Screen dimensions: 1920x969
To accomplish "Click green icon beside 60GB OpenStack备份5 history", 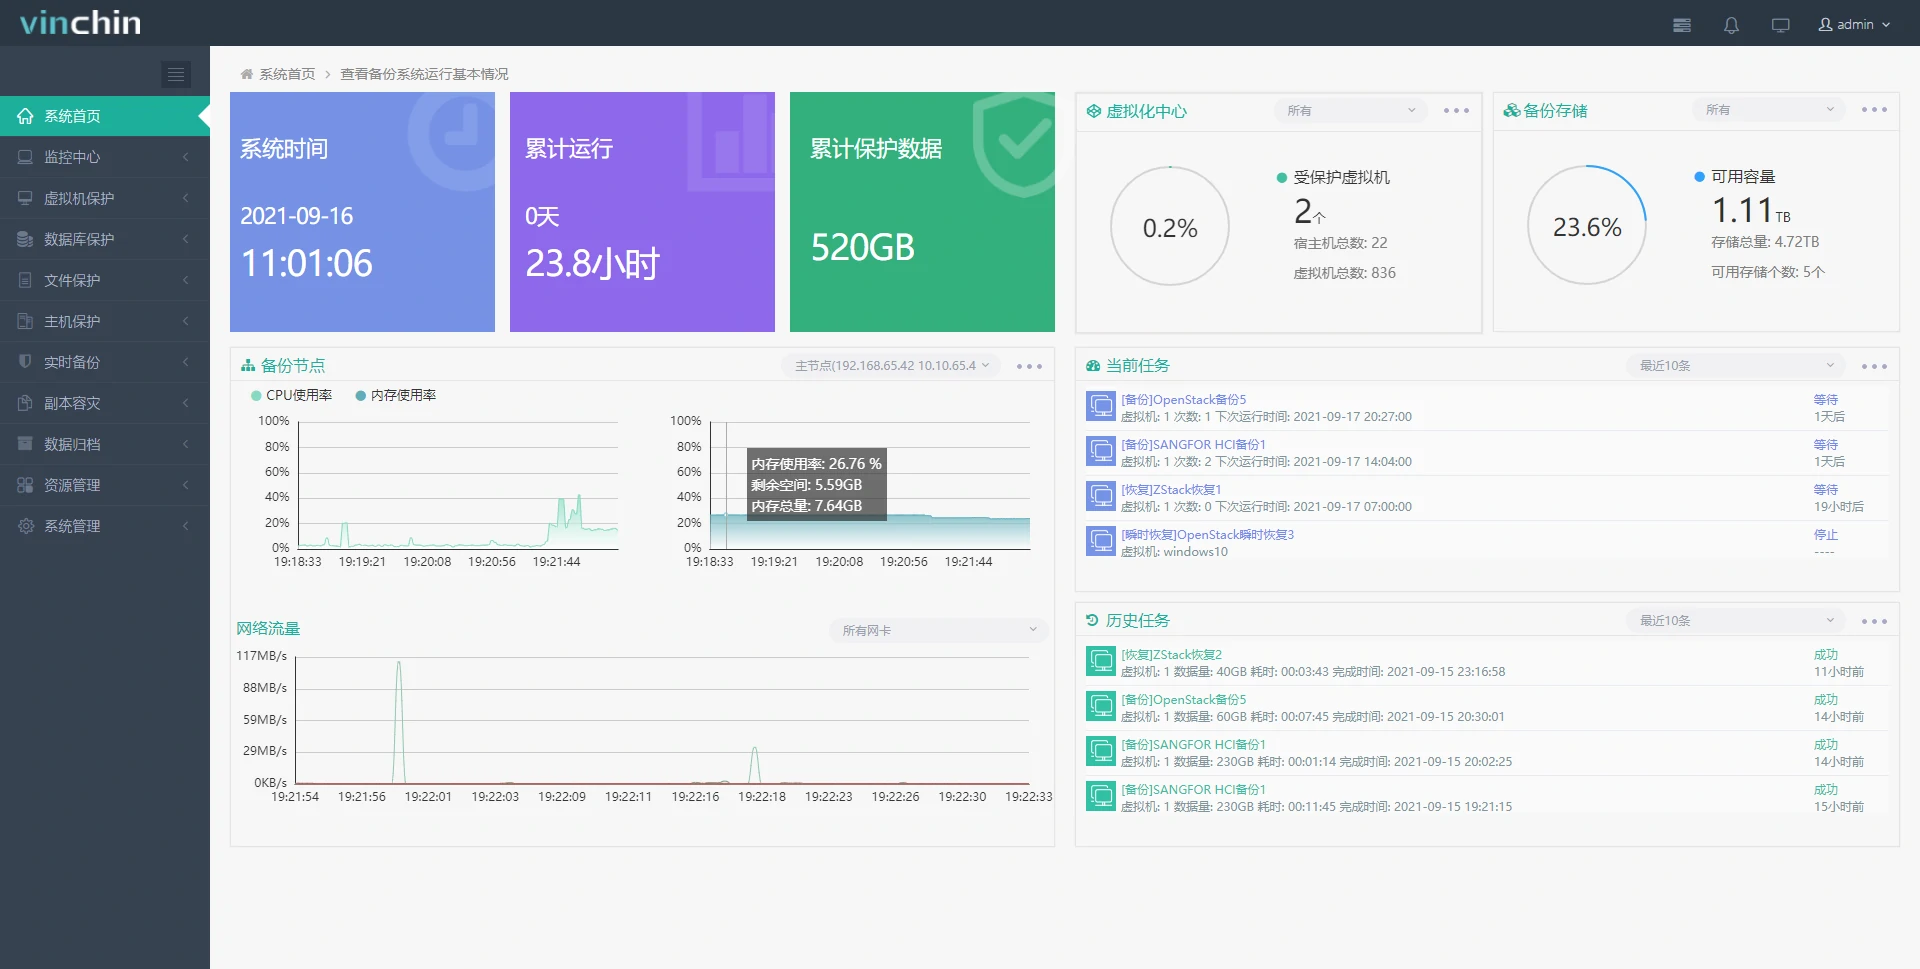I will [1101, 706].
